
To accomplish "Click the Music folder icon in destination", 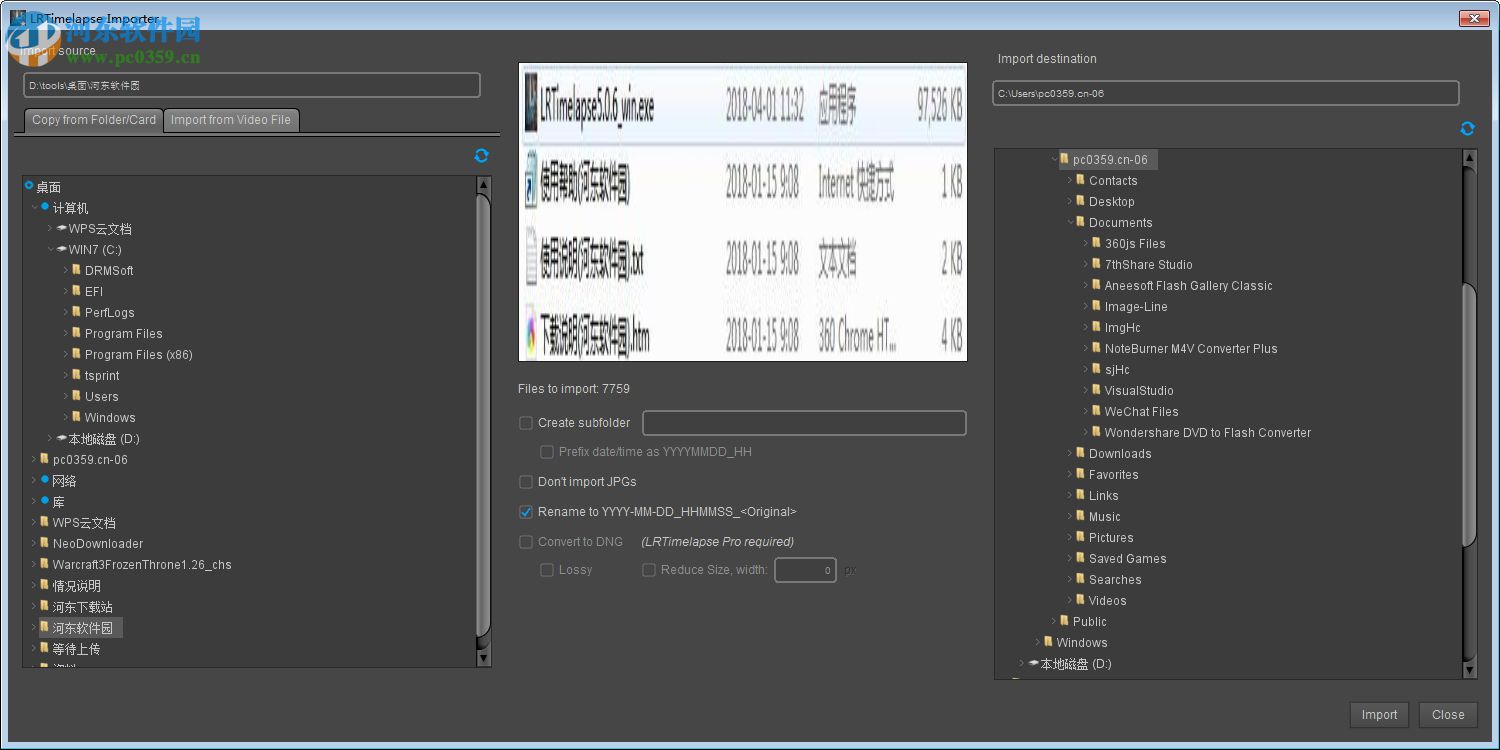I will (x=1081, y=516).
